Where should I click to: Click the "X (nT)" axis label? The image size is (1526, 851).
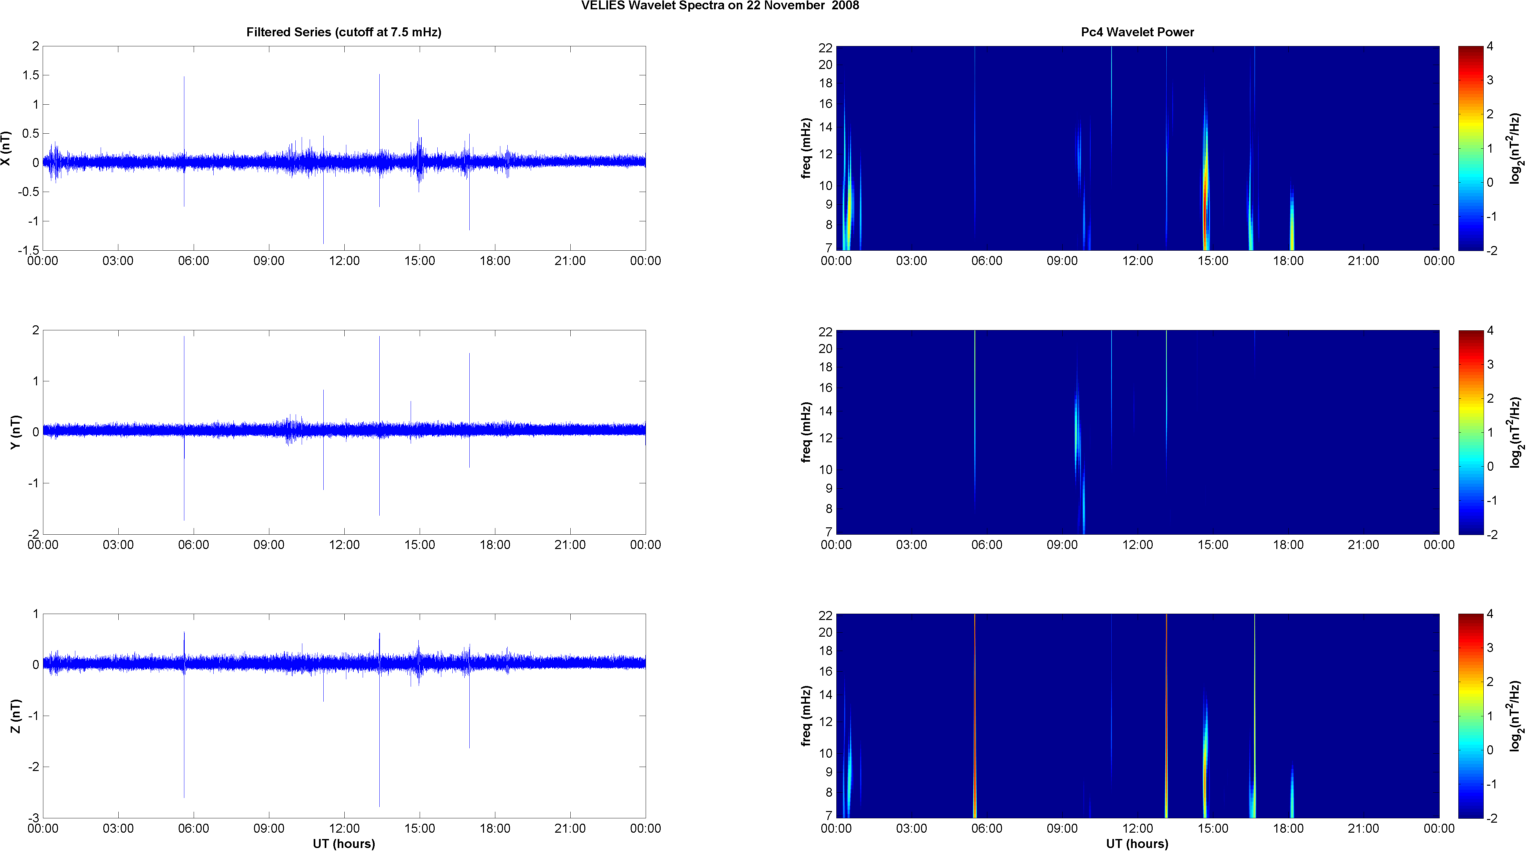[6, 148]
